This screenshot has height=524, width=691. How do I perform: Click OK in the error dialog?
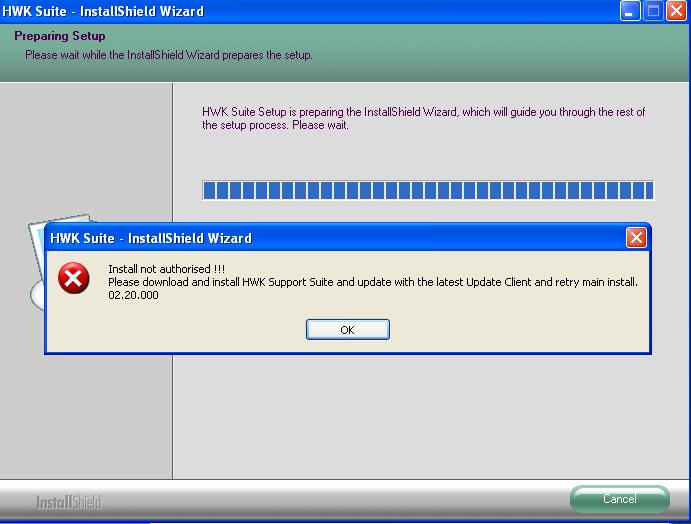348,330
